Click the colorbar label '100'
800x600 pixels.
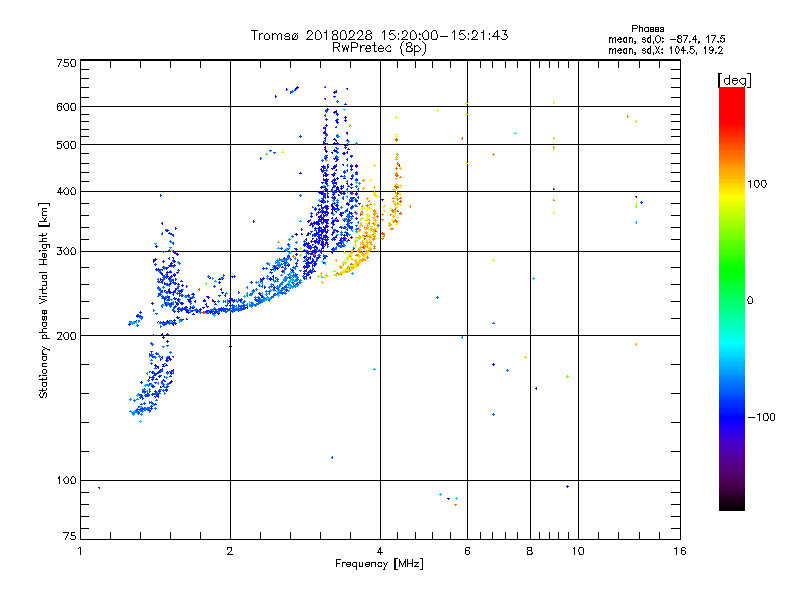[x=757, y=184]
